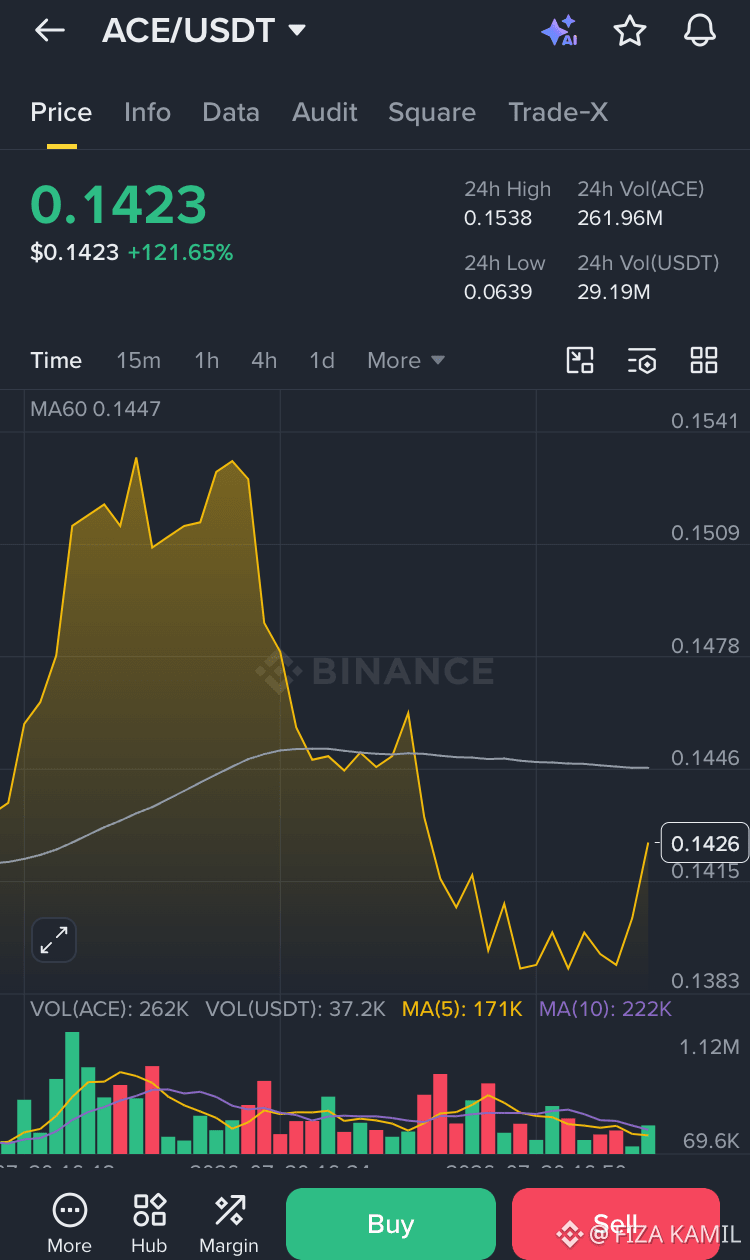Open chart indicator settings icon

(642, 360)
